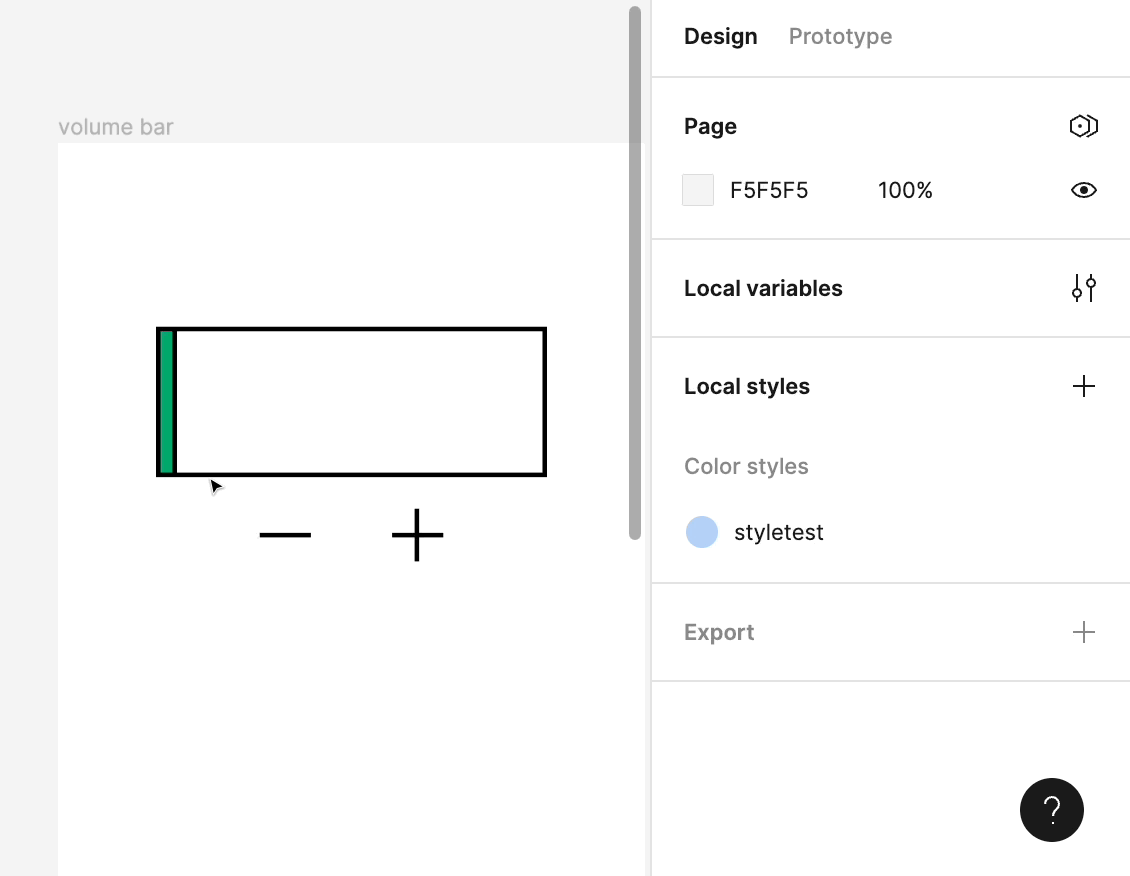This screenshot has height=876, width=1130.
Task: Click the plus icon on the volume bar
Action: (x=417, y=534)
